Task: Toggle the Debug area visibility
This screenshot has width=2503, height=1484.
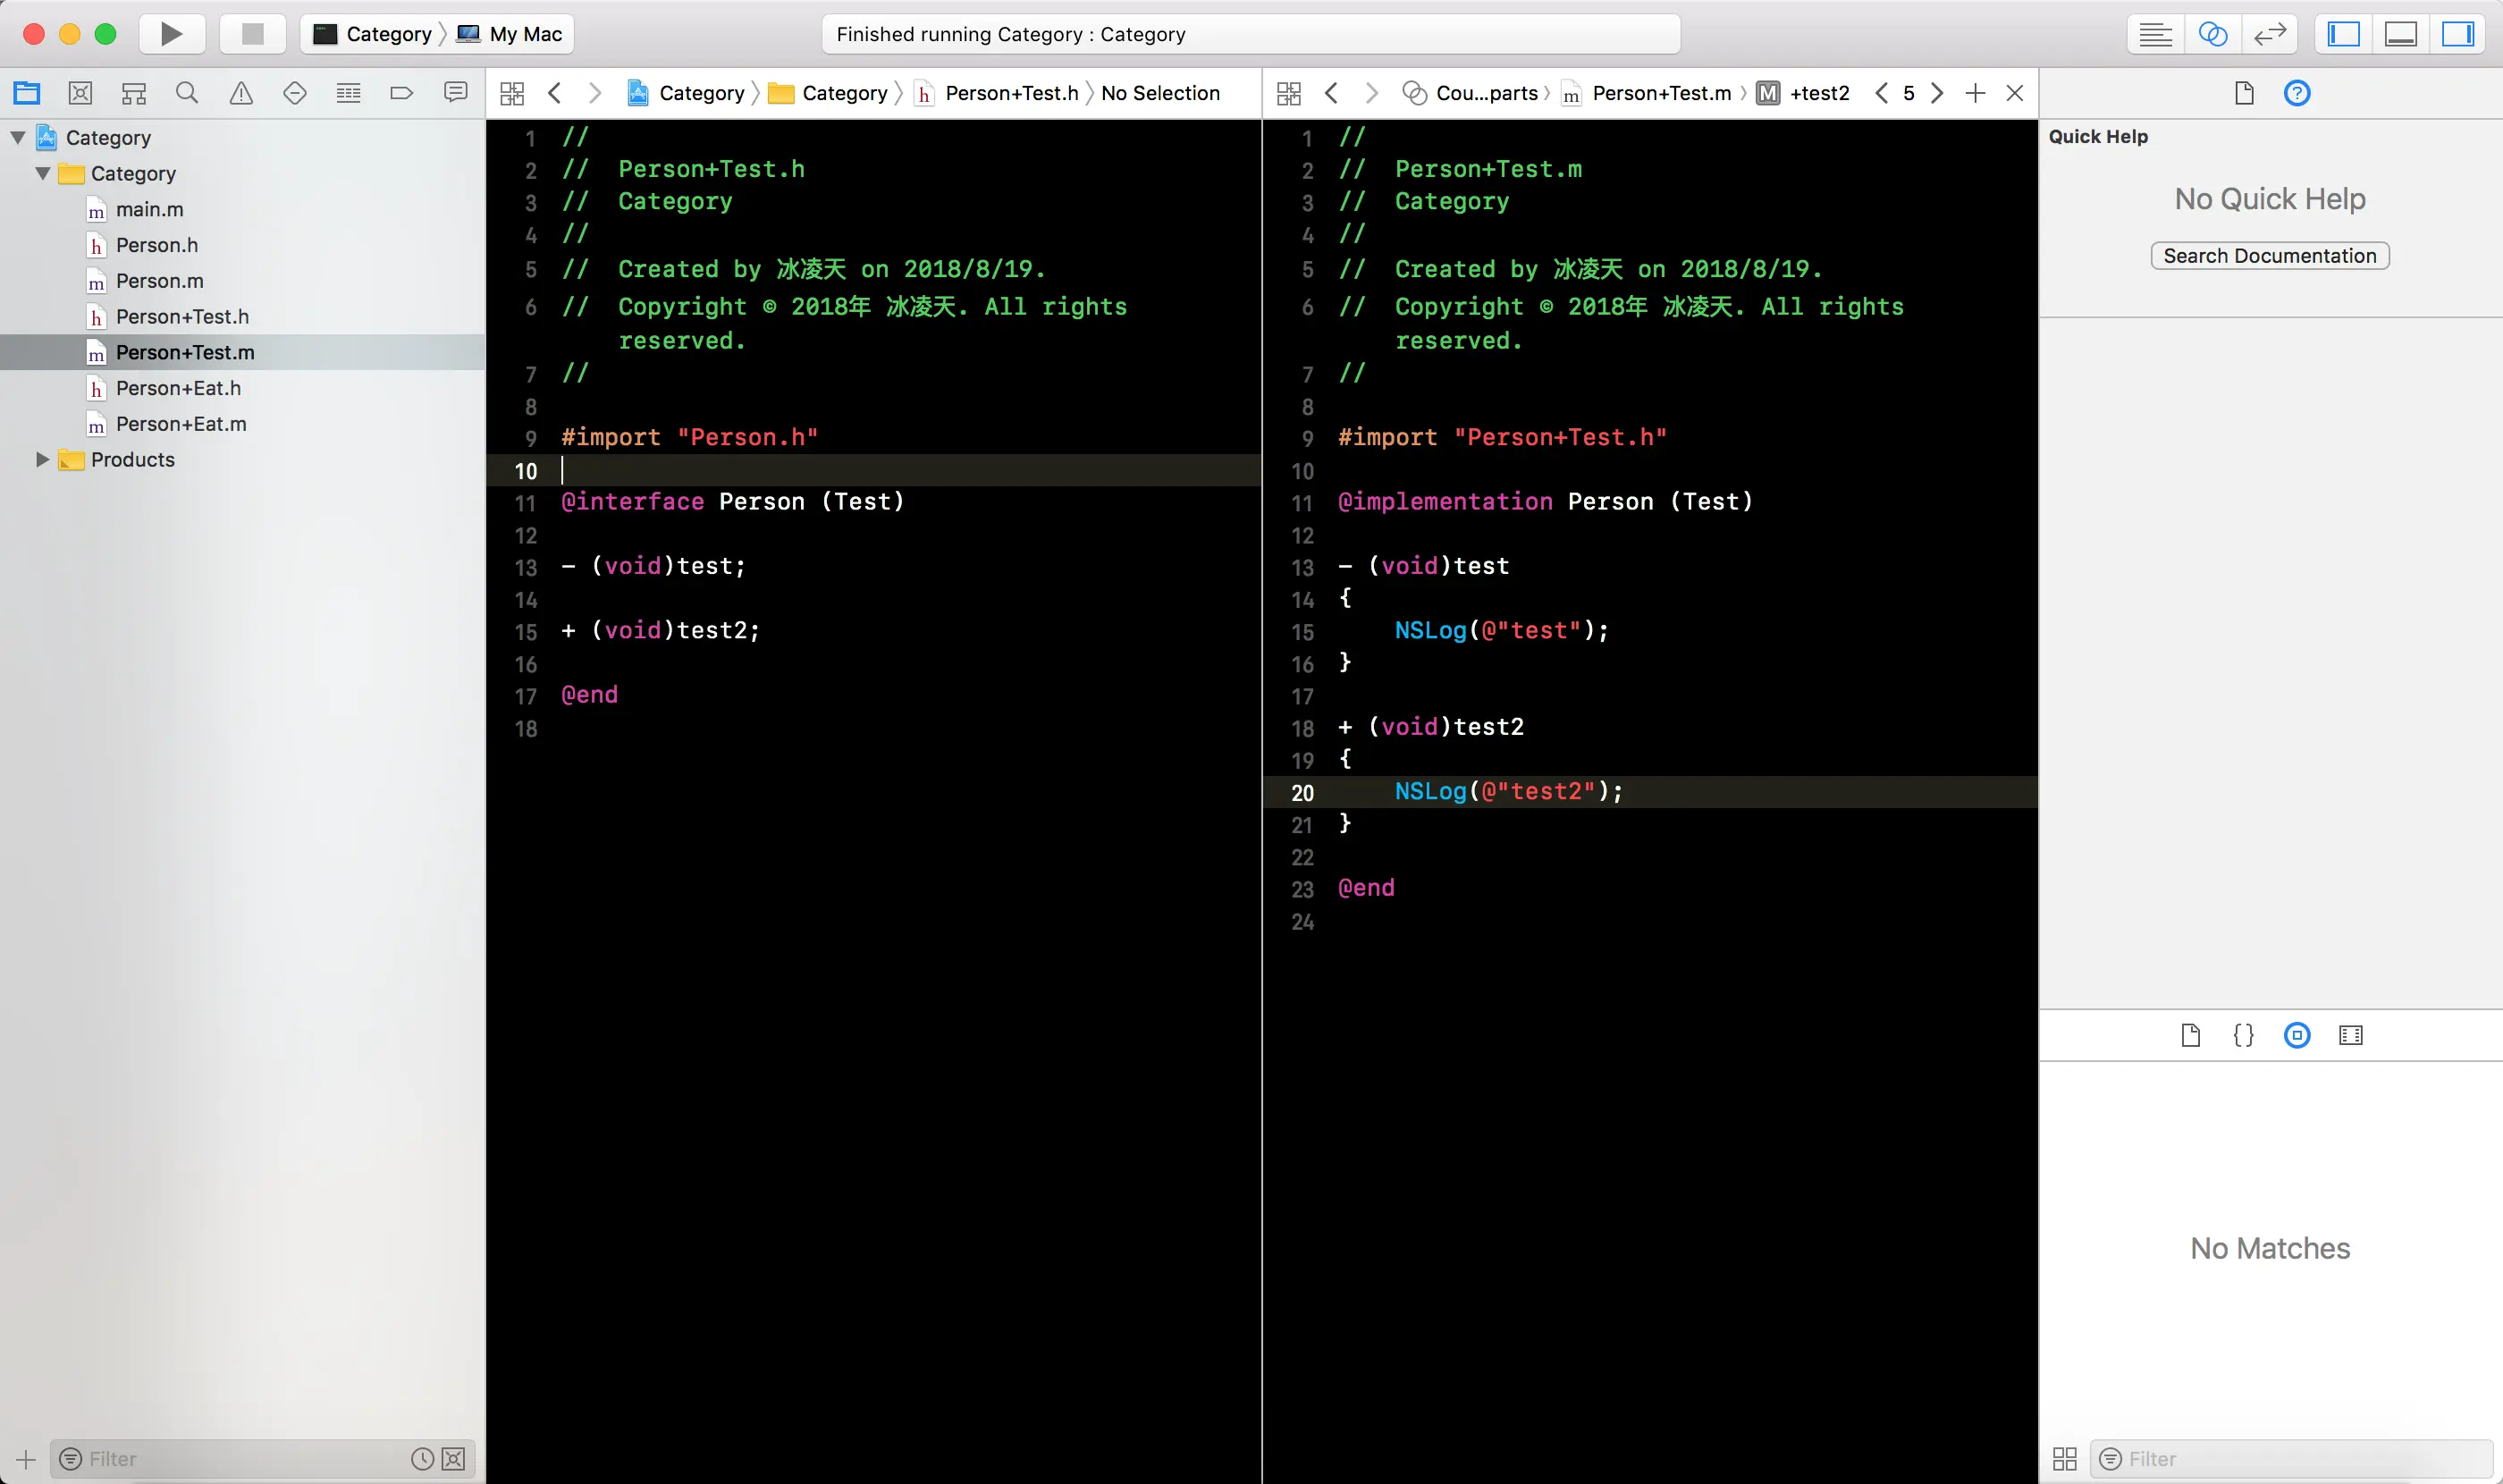Action: tap(2400, 34)
